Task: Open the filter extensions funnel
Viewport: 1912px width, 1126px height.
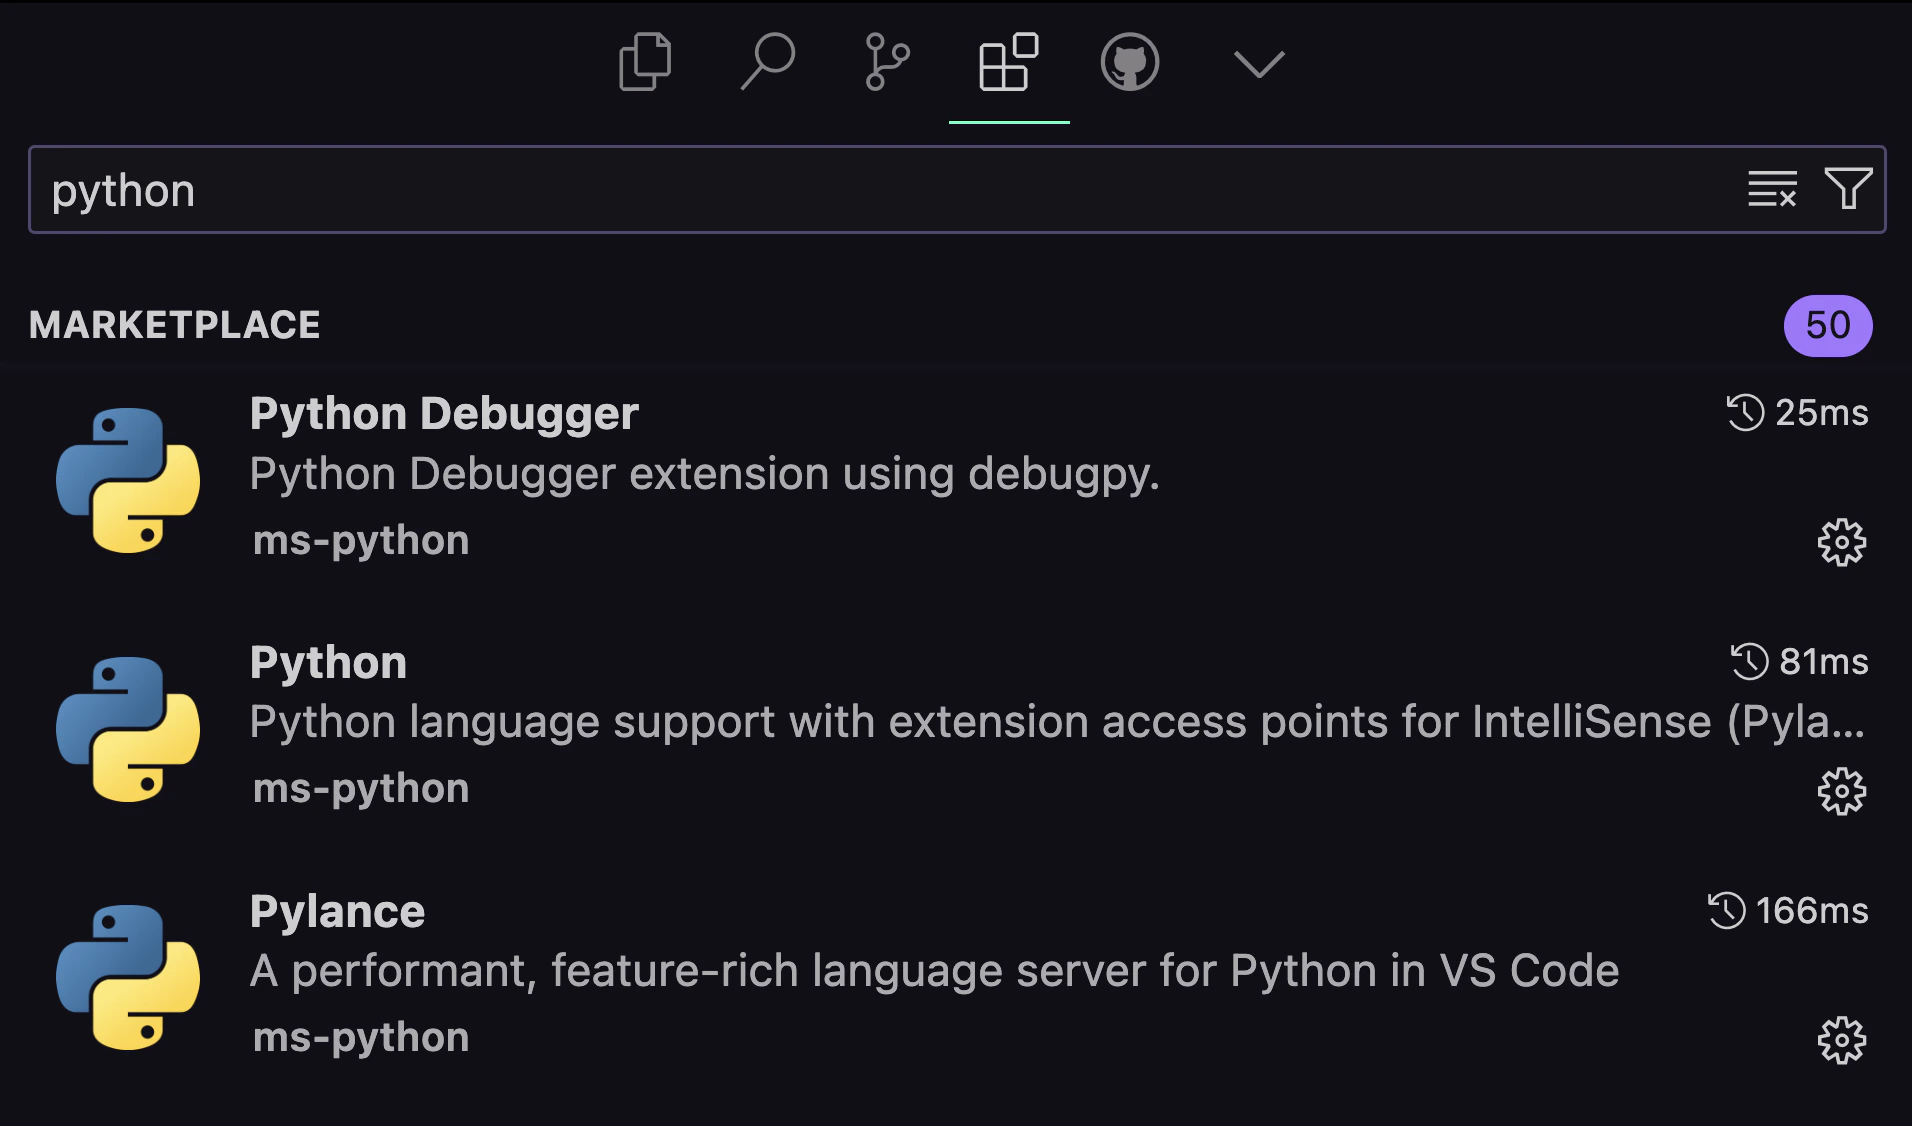Action: click(1848, 189)
